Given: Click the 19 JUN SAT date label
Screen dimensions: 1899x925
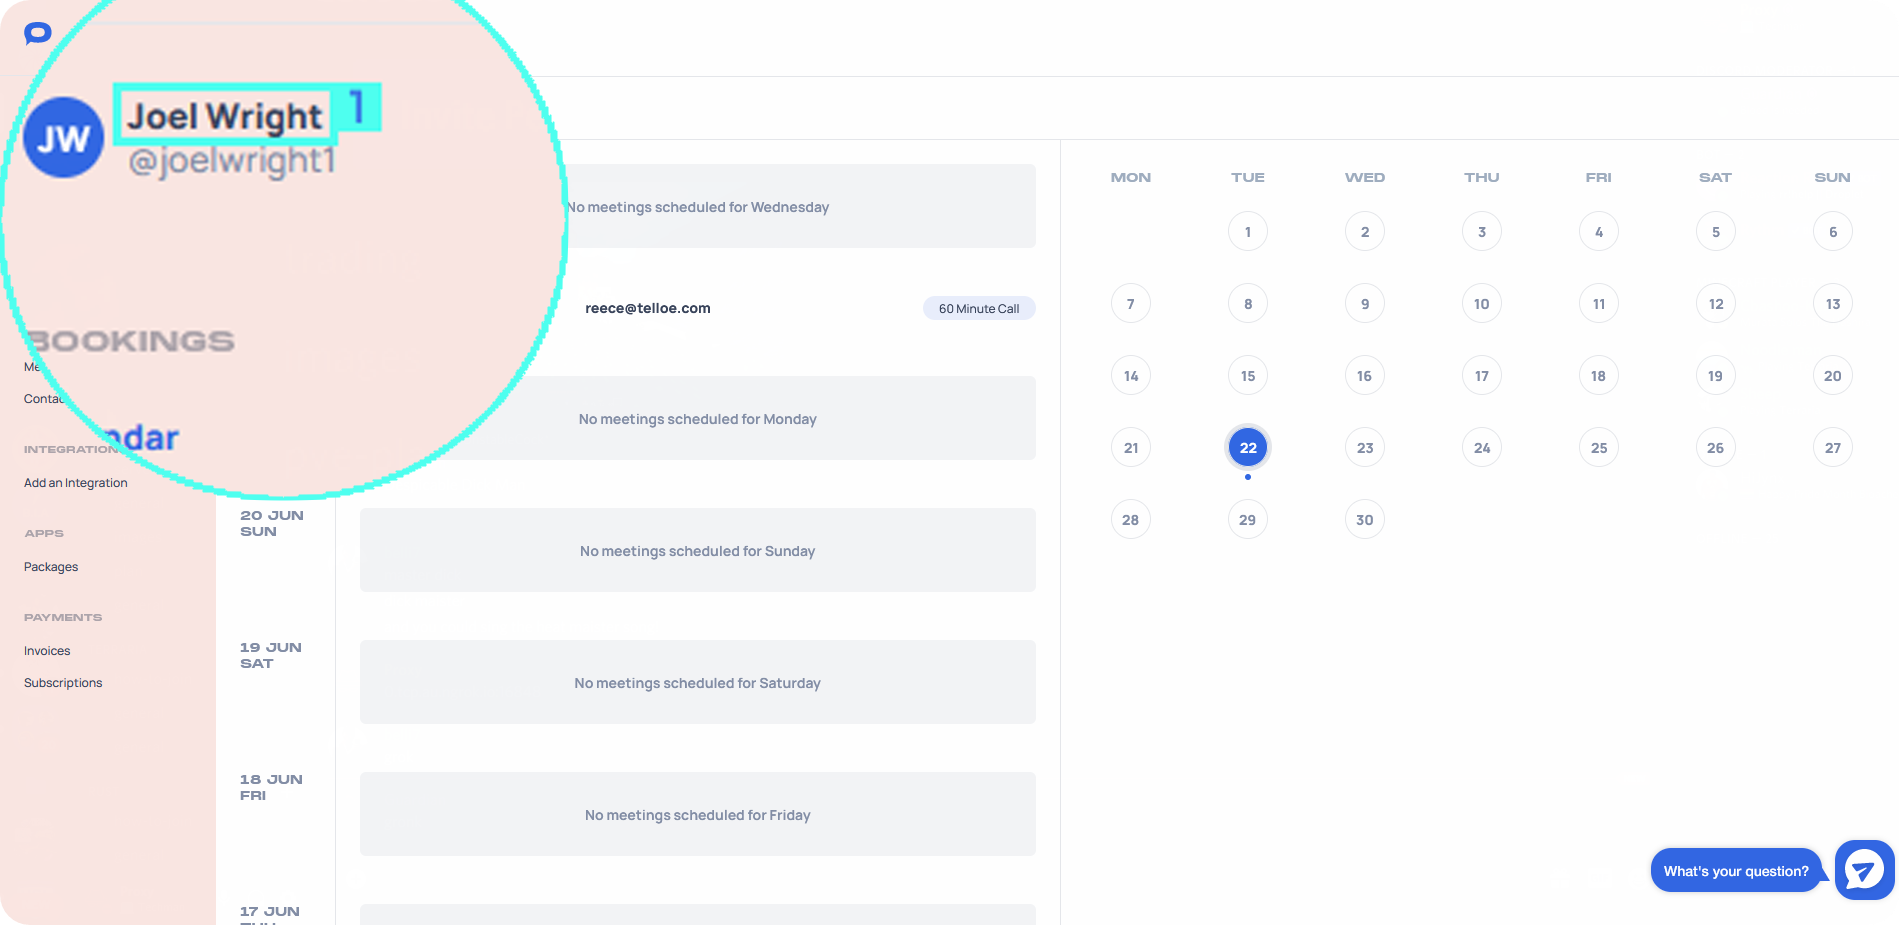Looking at the screenshot, I should pos(270,655).
